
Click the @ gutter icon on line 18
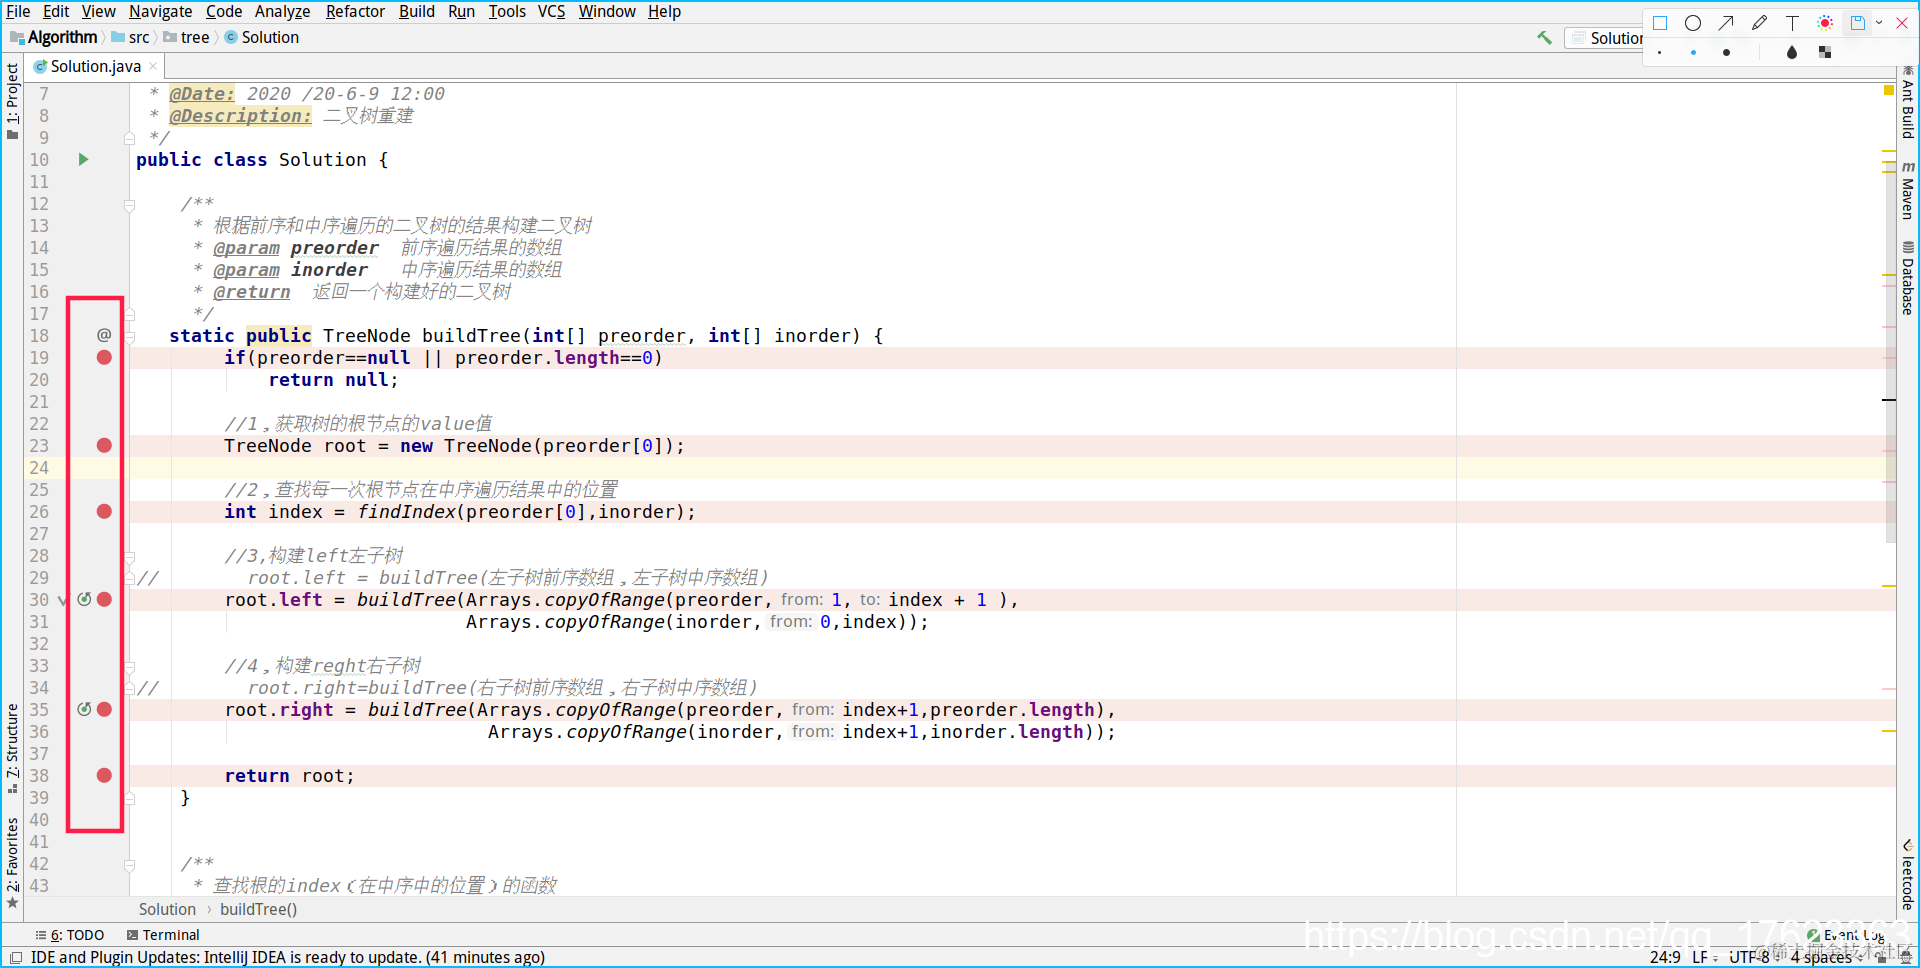click(x=104, y=335)
